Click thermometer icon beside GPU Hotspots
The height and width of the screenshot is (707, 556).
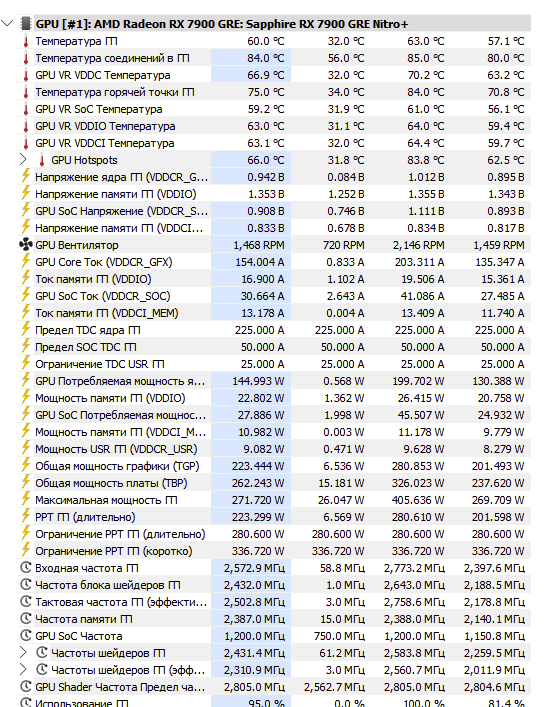[41, 160]
